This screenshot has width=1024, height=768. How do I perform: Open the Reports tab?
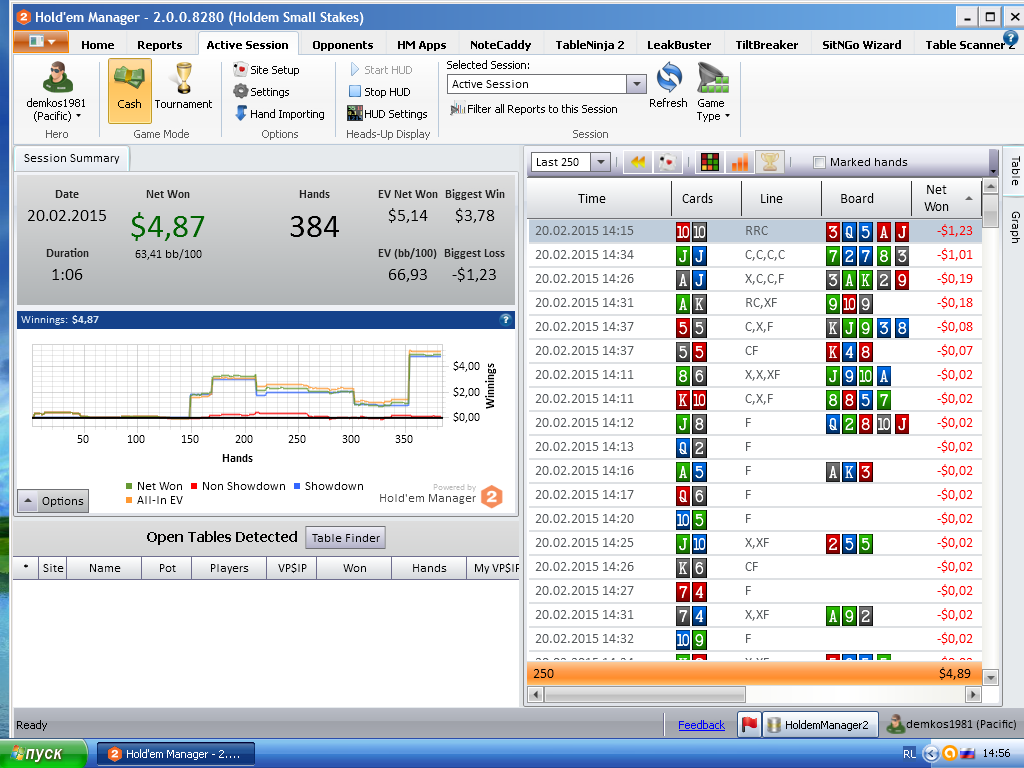point(159,44)
